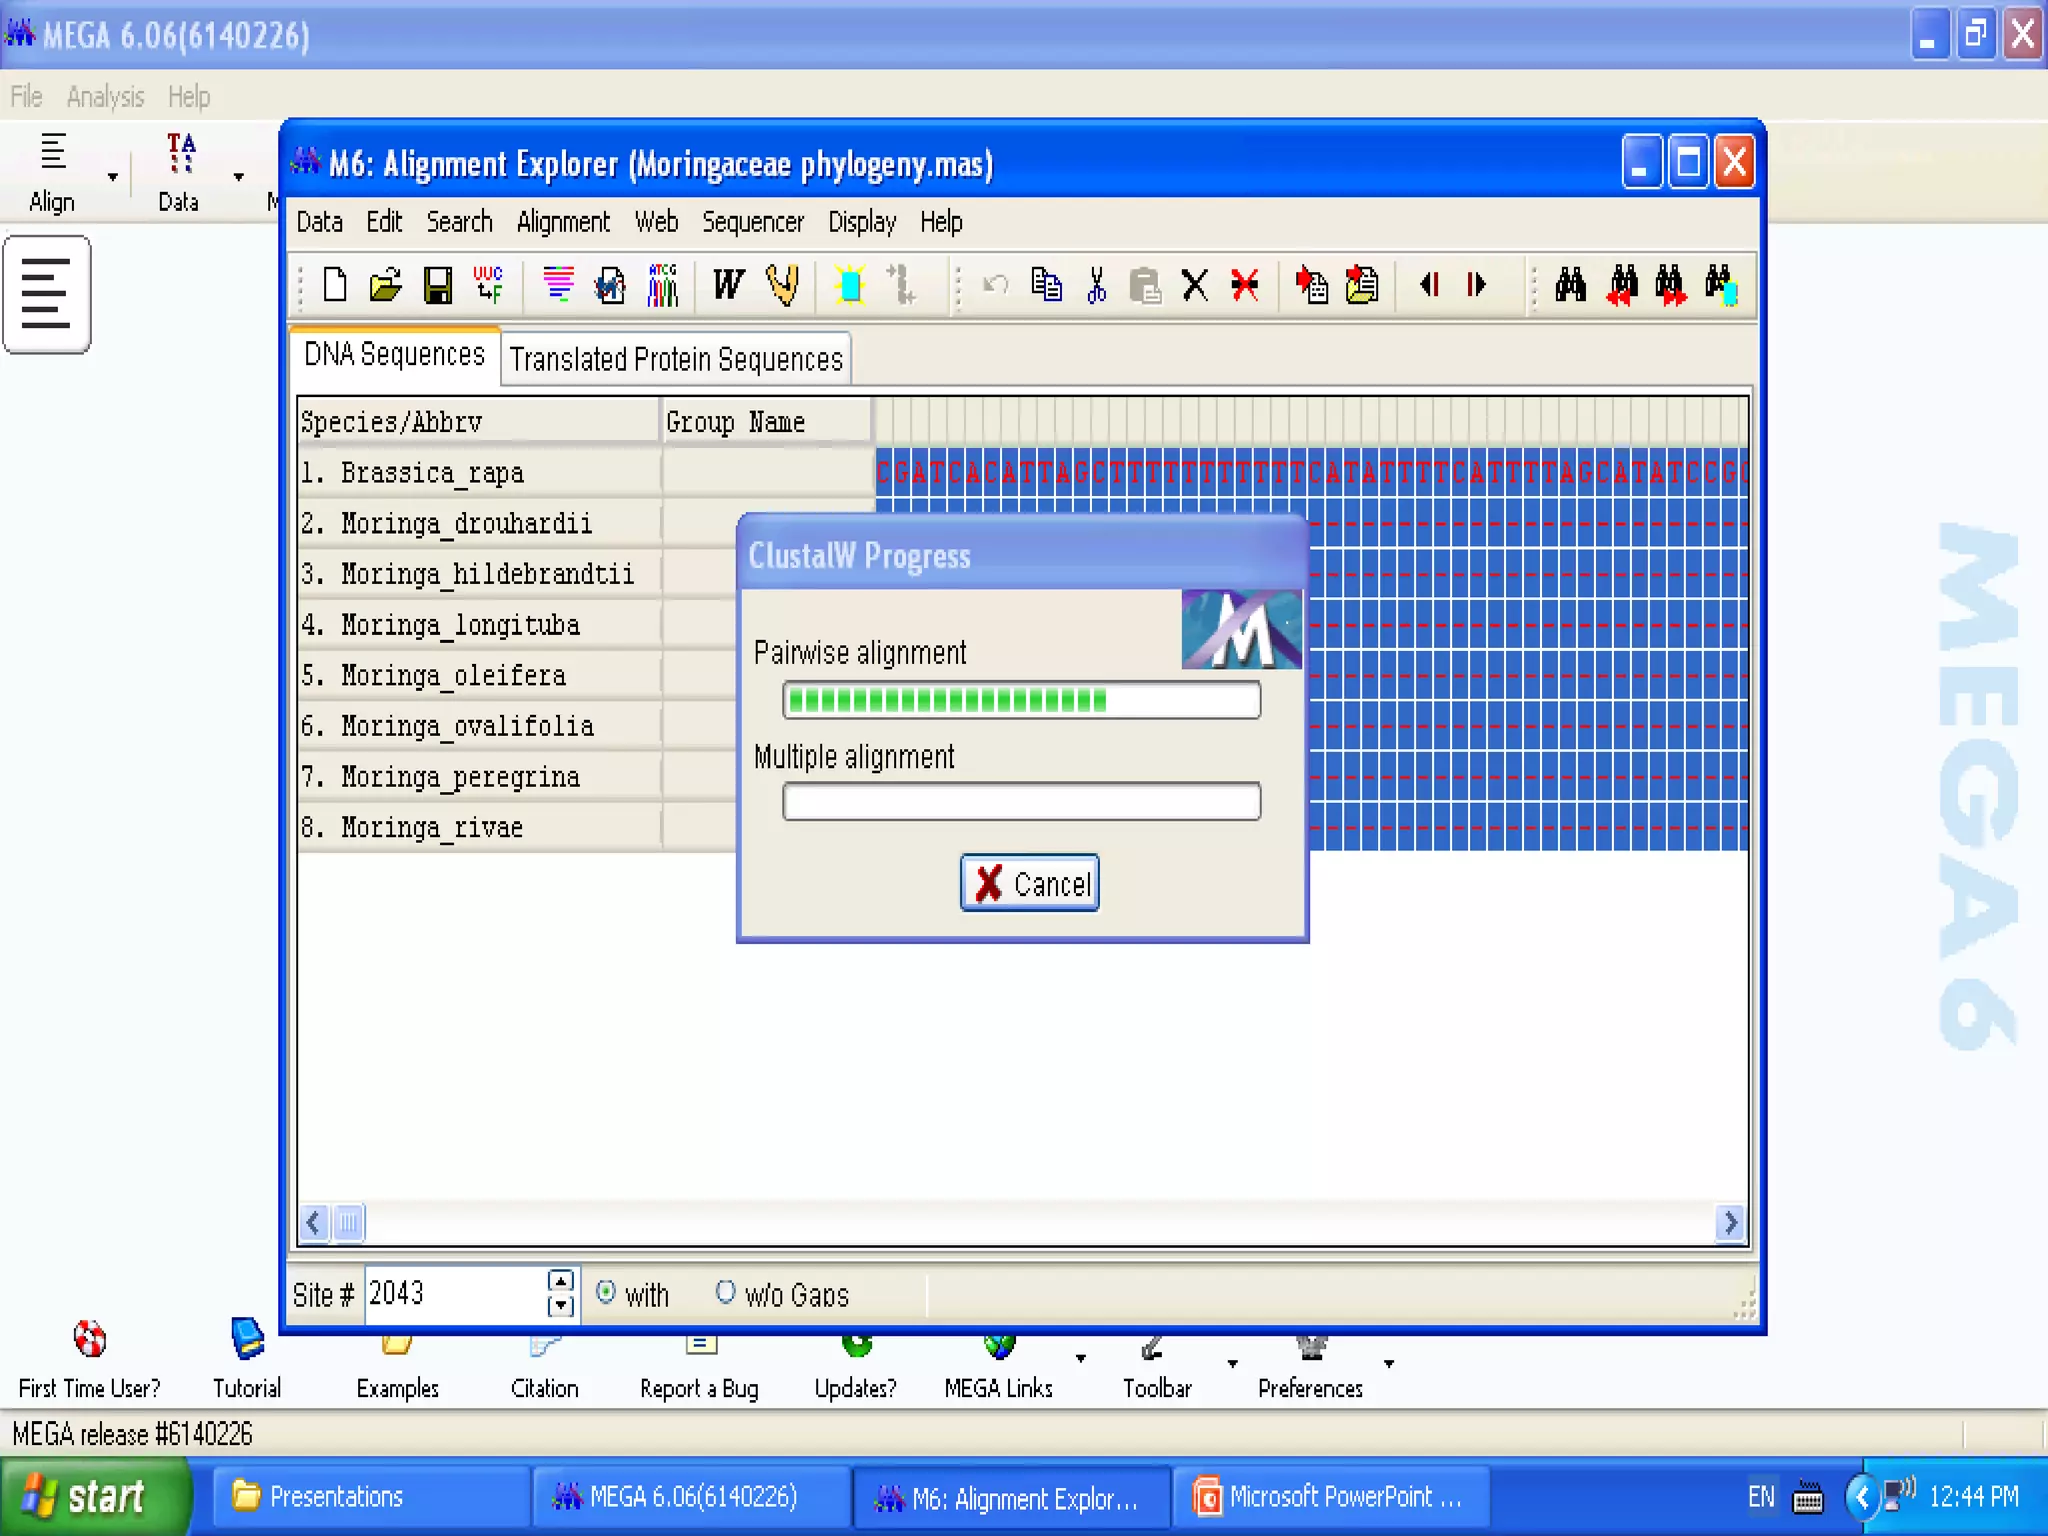
Task: Click the Undo arrow icon
Action: click(x=995, y=285)
